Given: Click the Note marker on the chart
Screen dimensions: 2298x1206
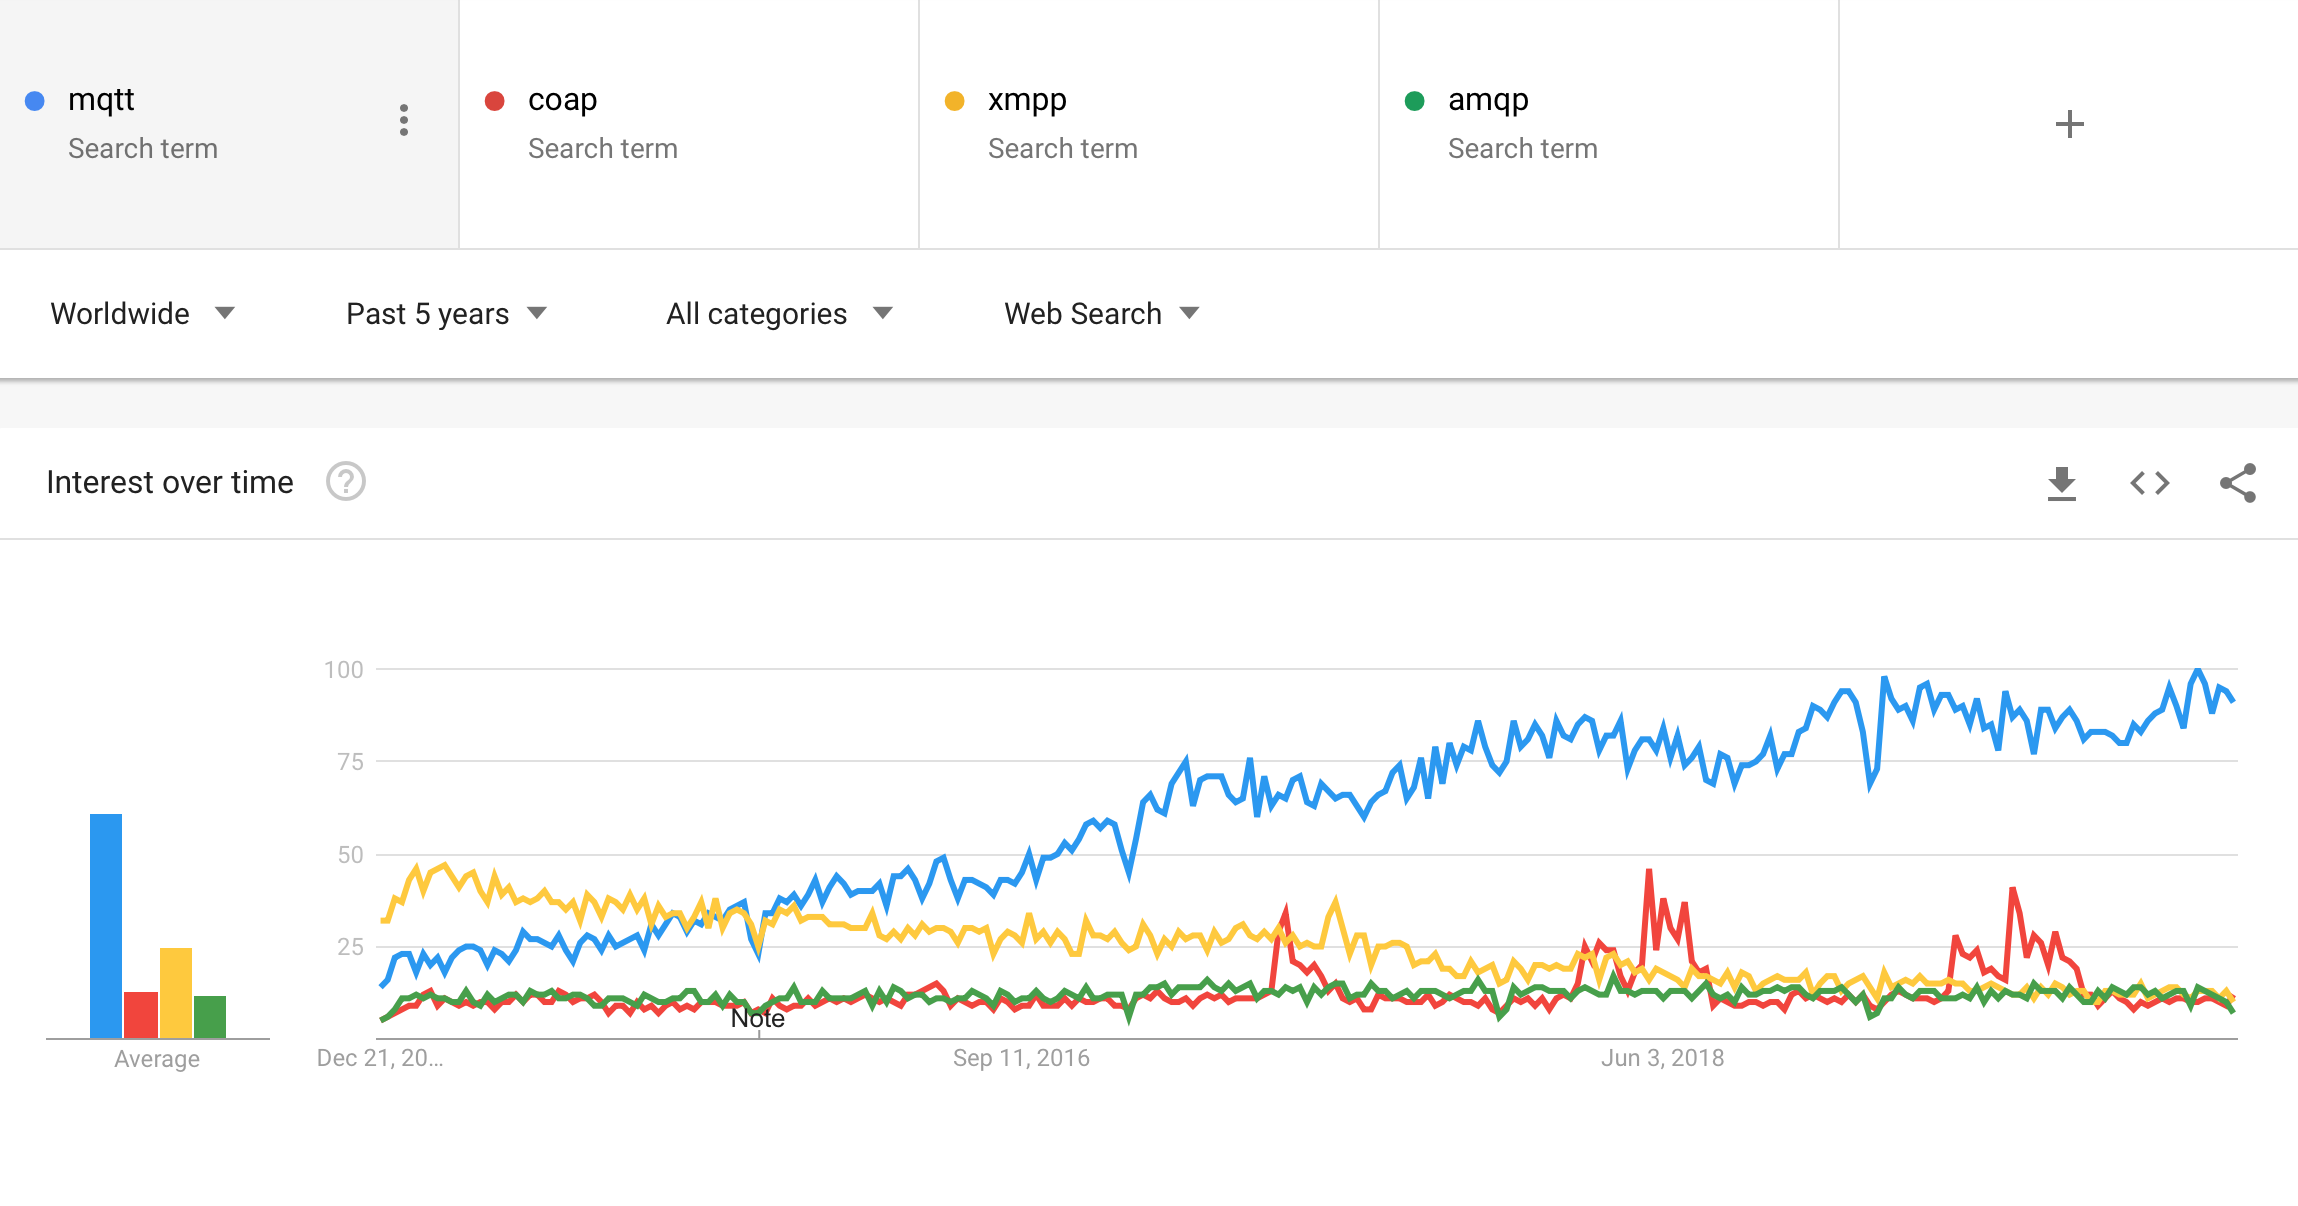Looking at the screenshot, I should pos(758,1019).
